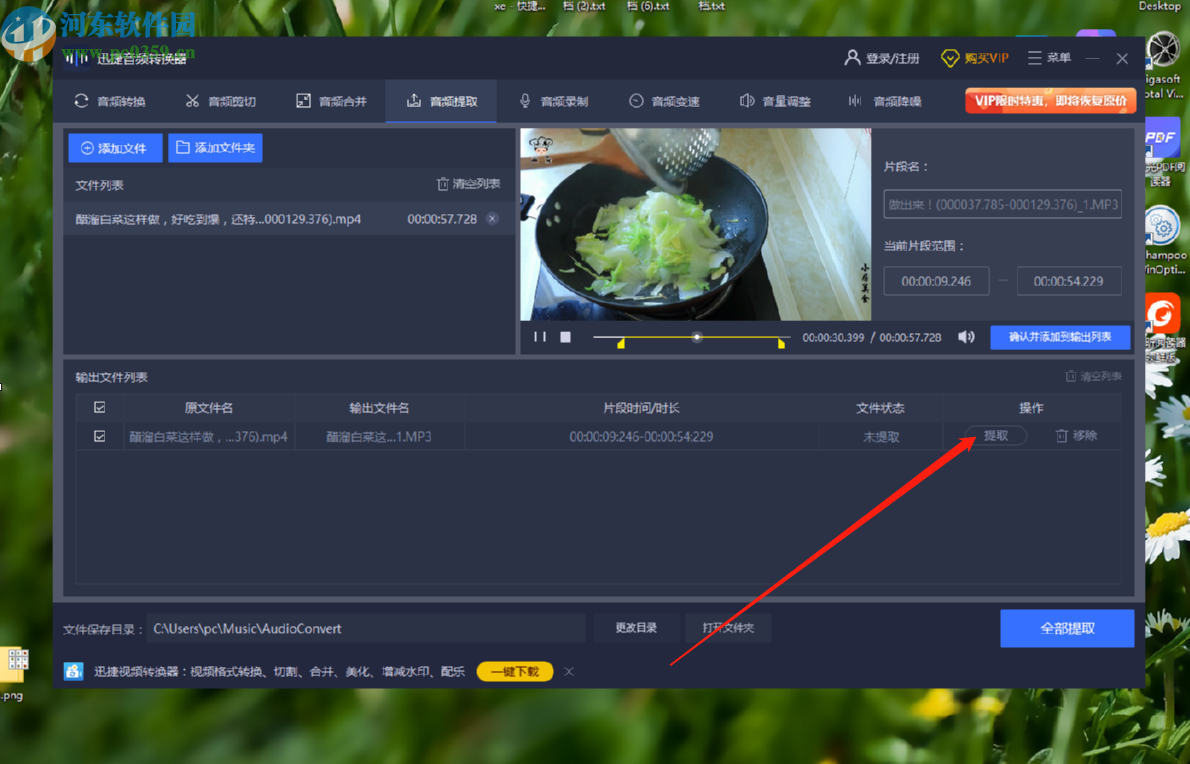Click the orange browser desktop icon

click(x=1163, y=328)
